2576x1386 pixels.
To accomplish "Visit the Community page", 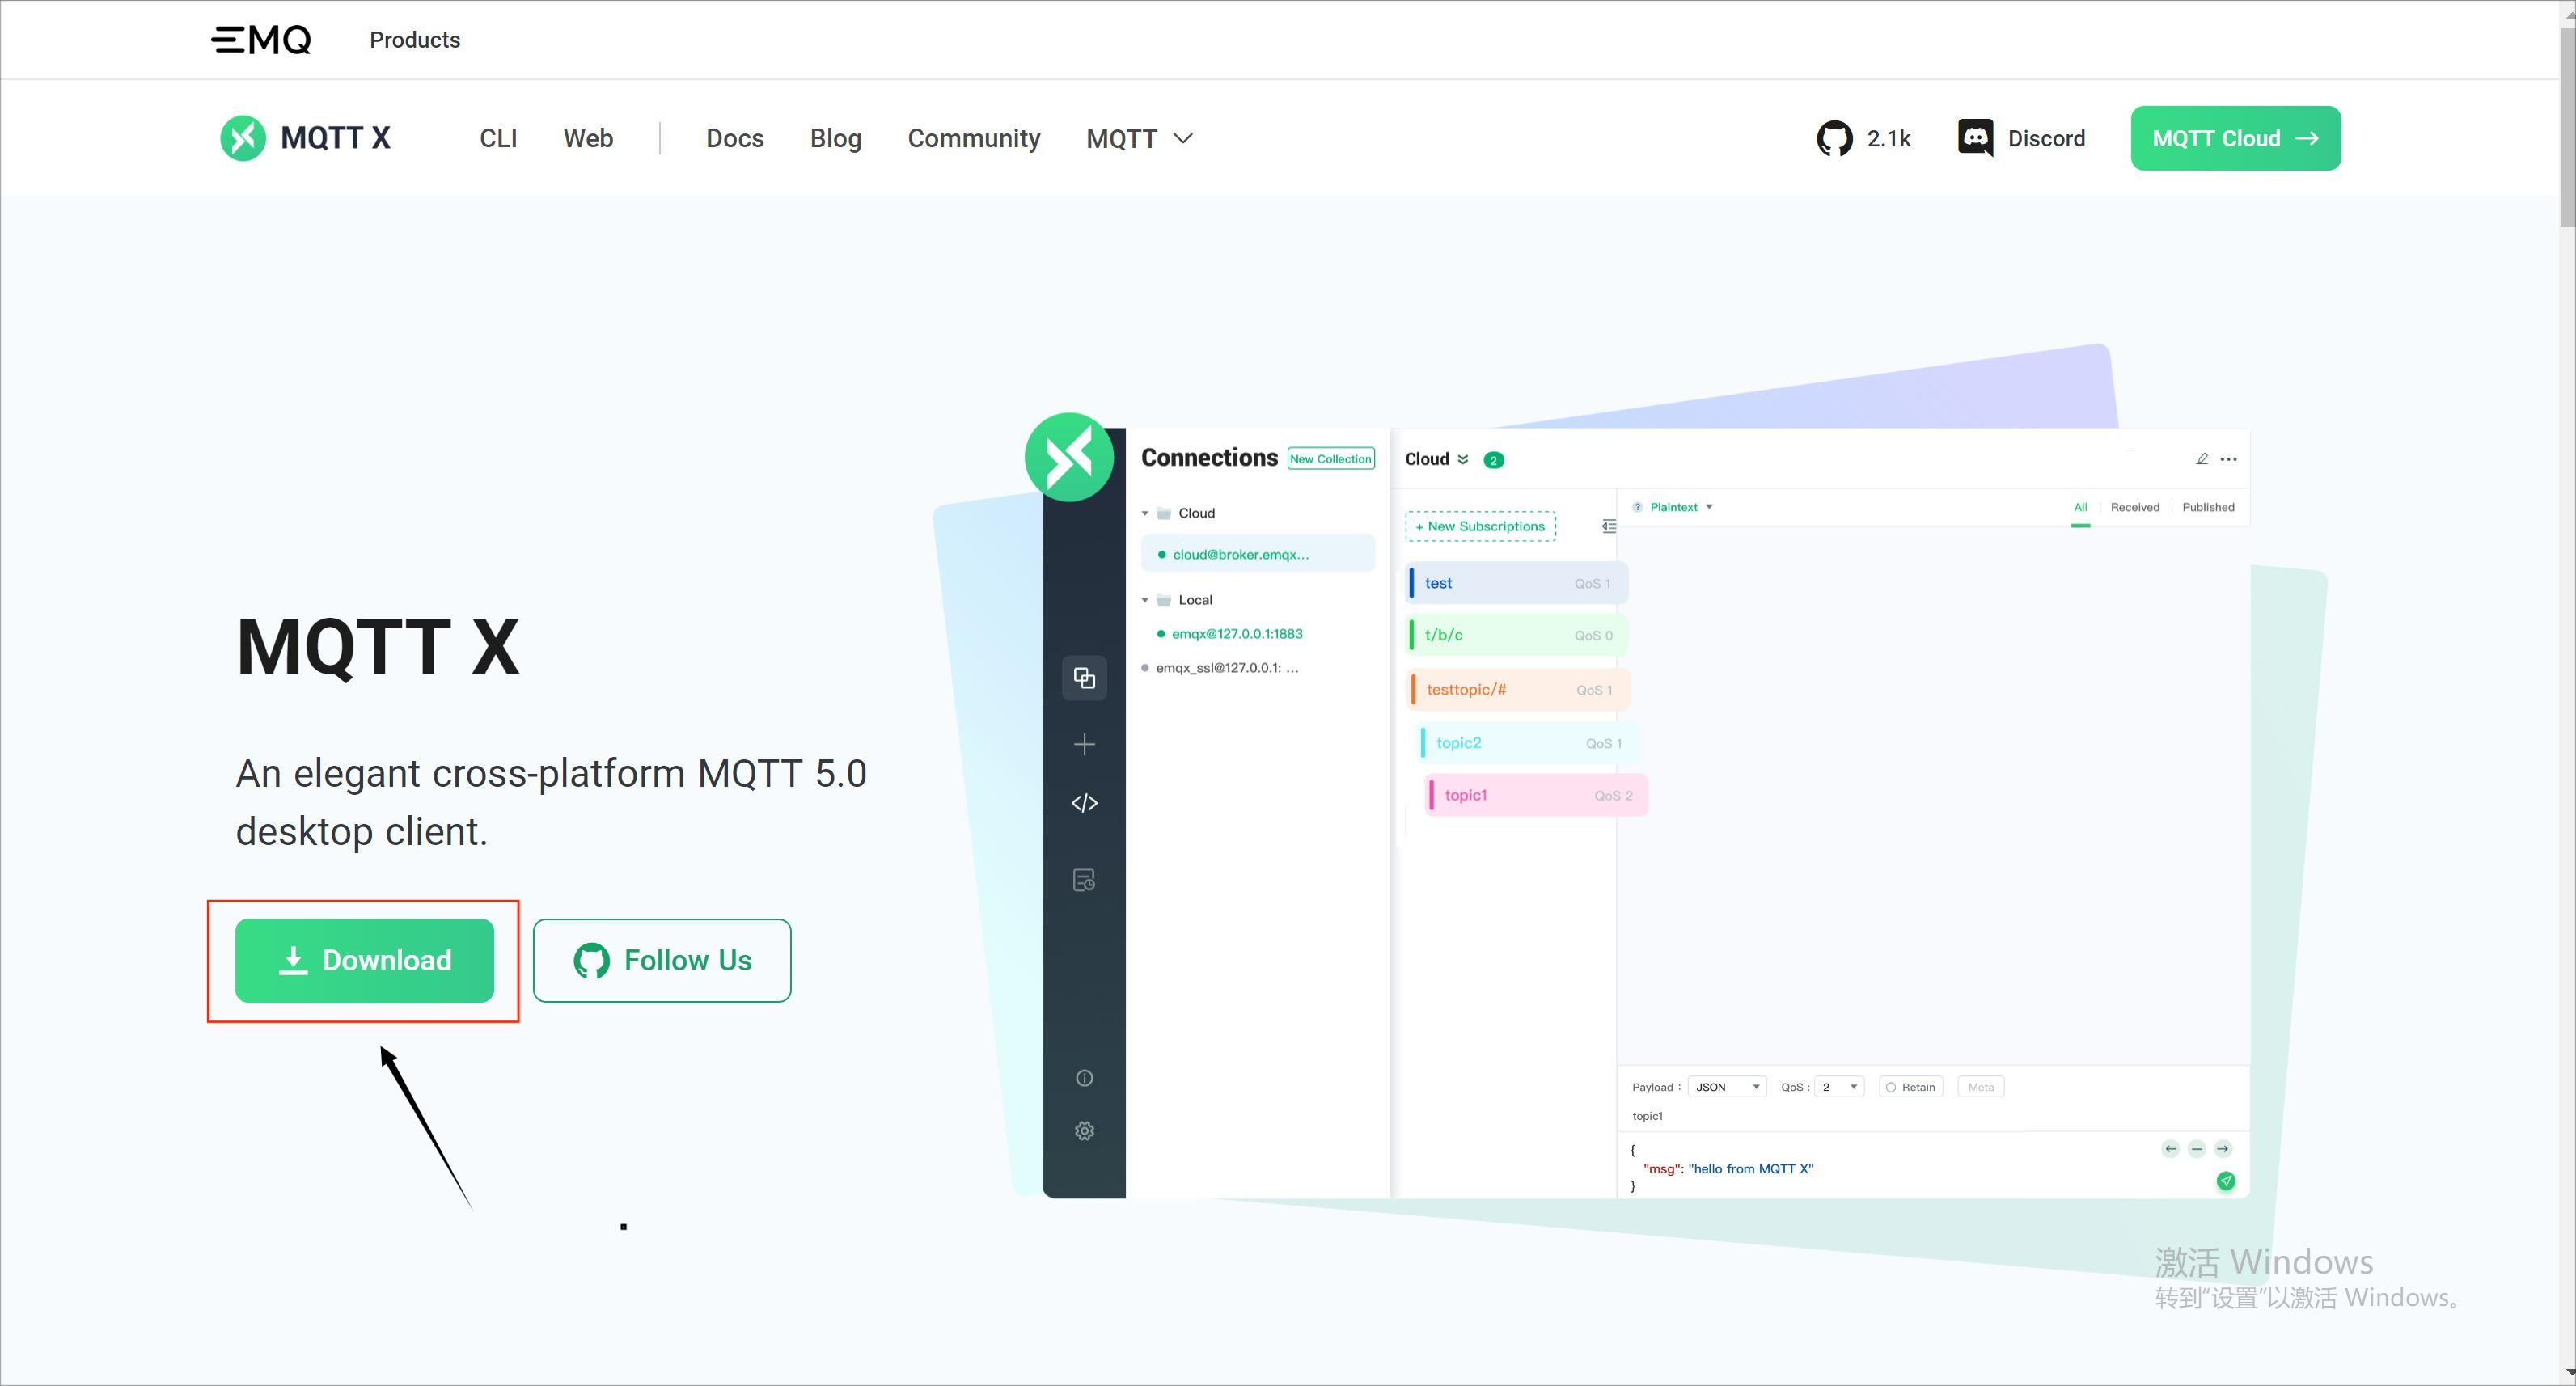I will pyautogui.click(x=974, y=138).
